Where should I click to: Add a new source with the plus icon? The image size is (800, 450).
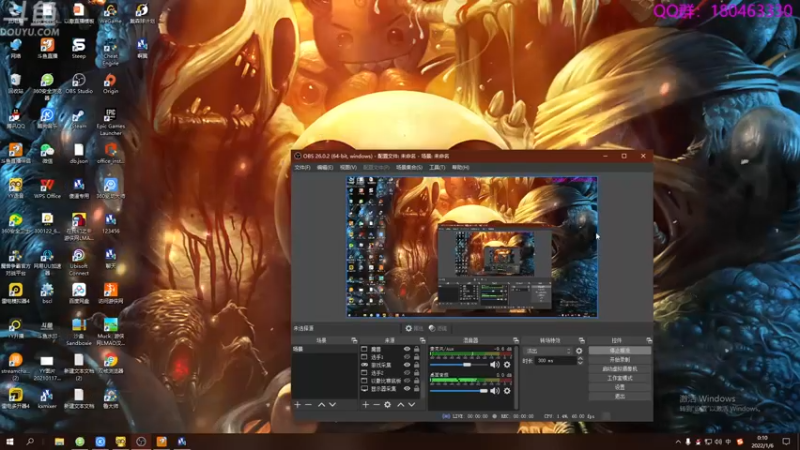click(365, 405)
